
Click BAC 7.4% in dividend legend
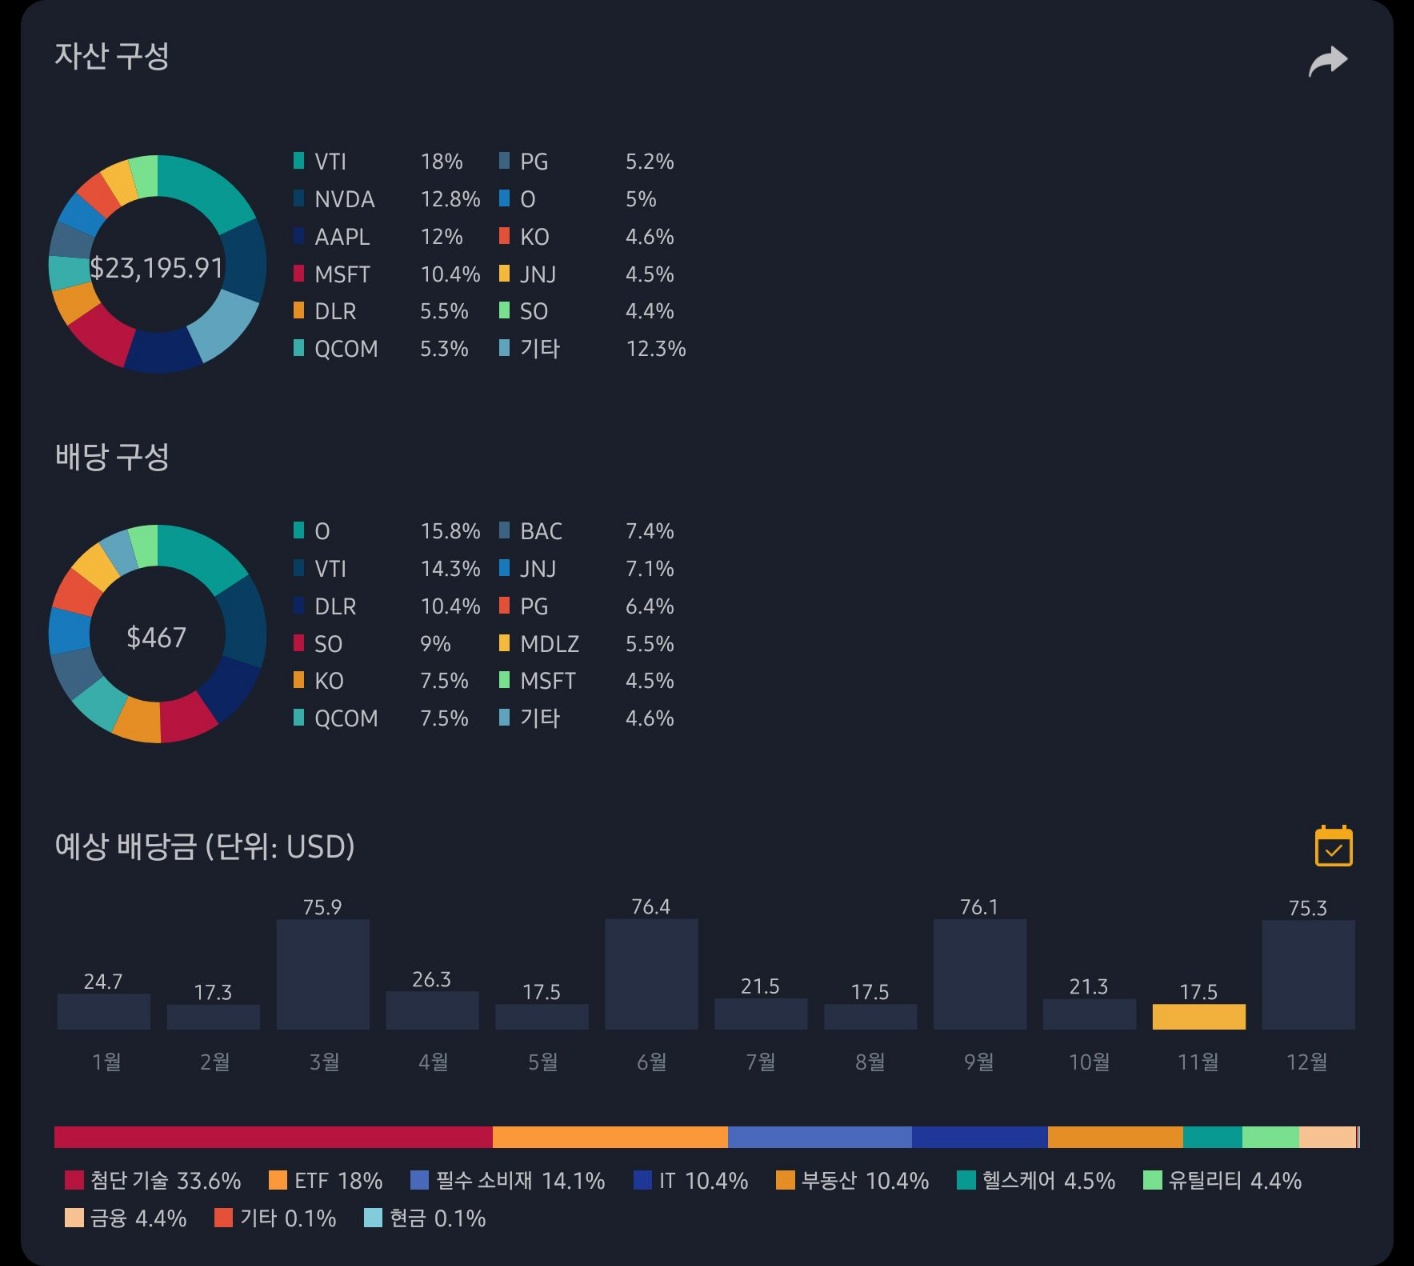pos(587,531)
